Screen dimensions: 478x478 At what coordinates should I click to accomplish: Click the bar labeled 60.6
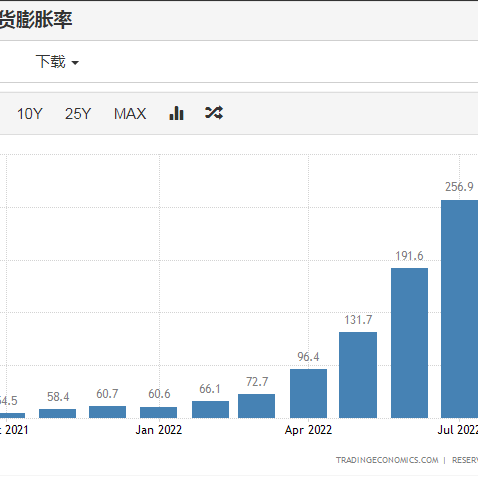pyautogui.click(x=158, y=412)
